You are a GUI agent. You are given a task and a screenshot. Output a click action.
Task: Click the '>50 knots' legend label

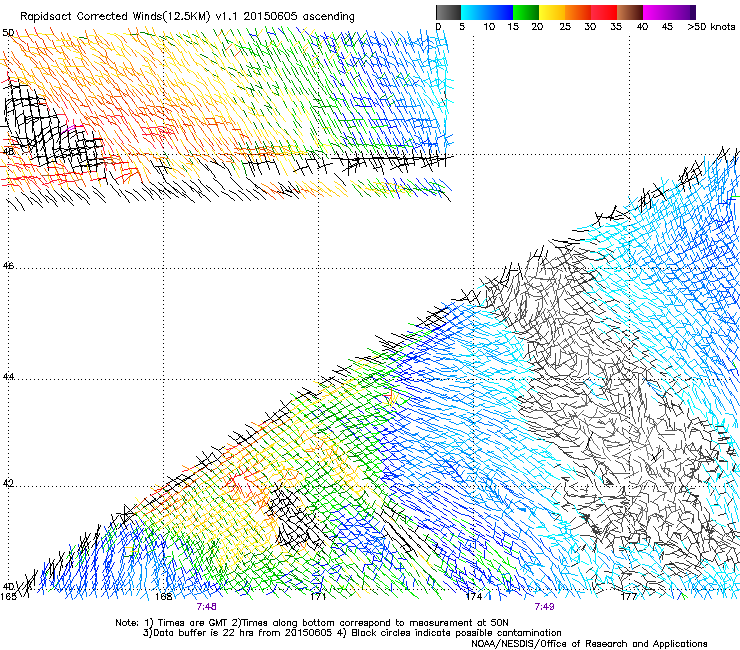(x=711, y=27)
